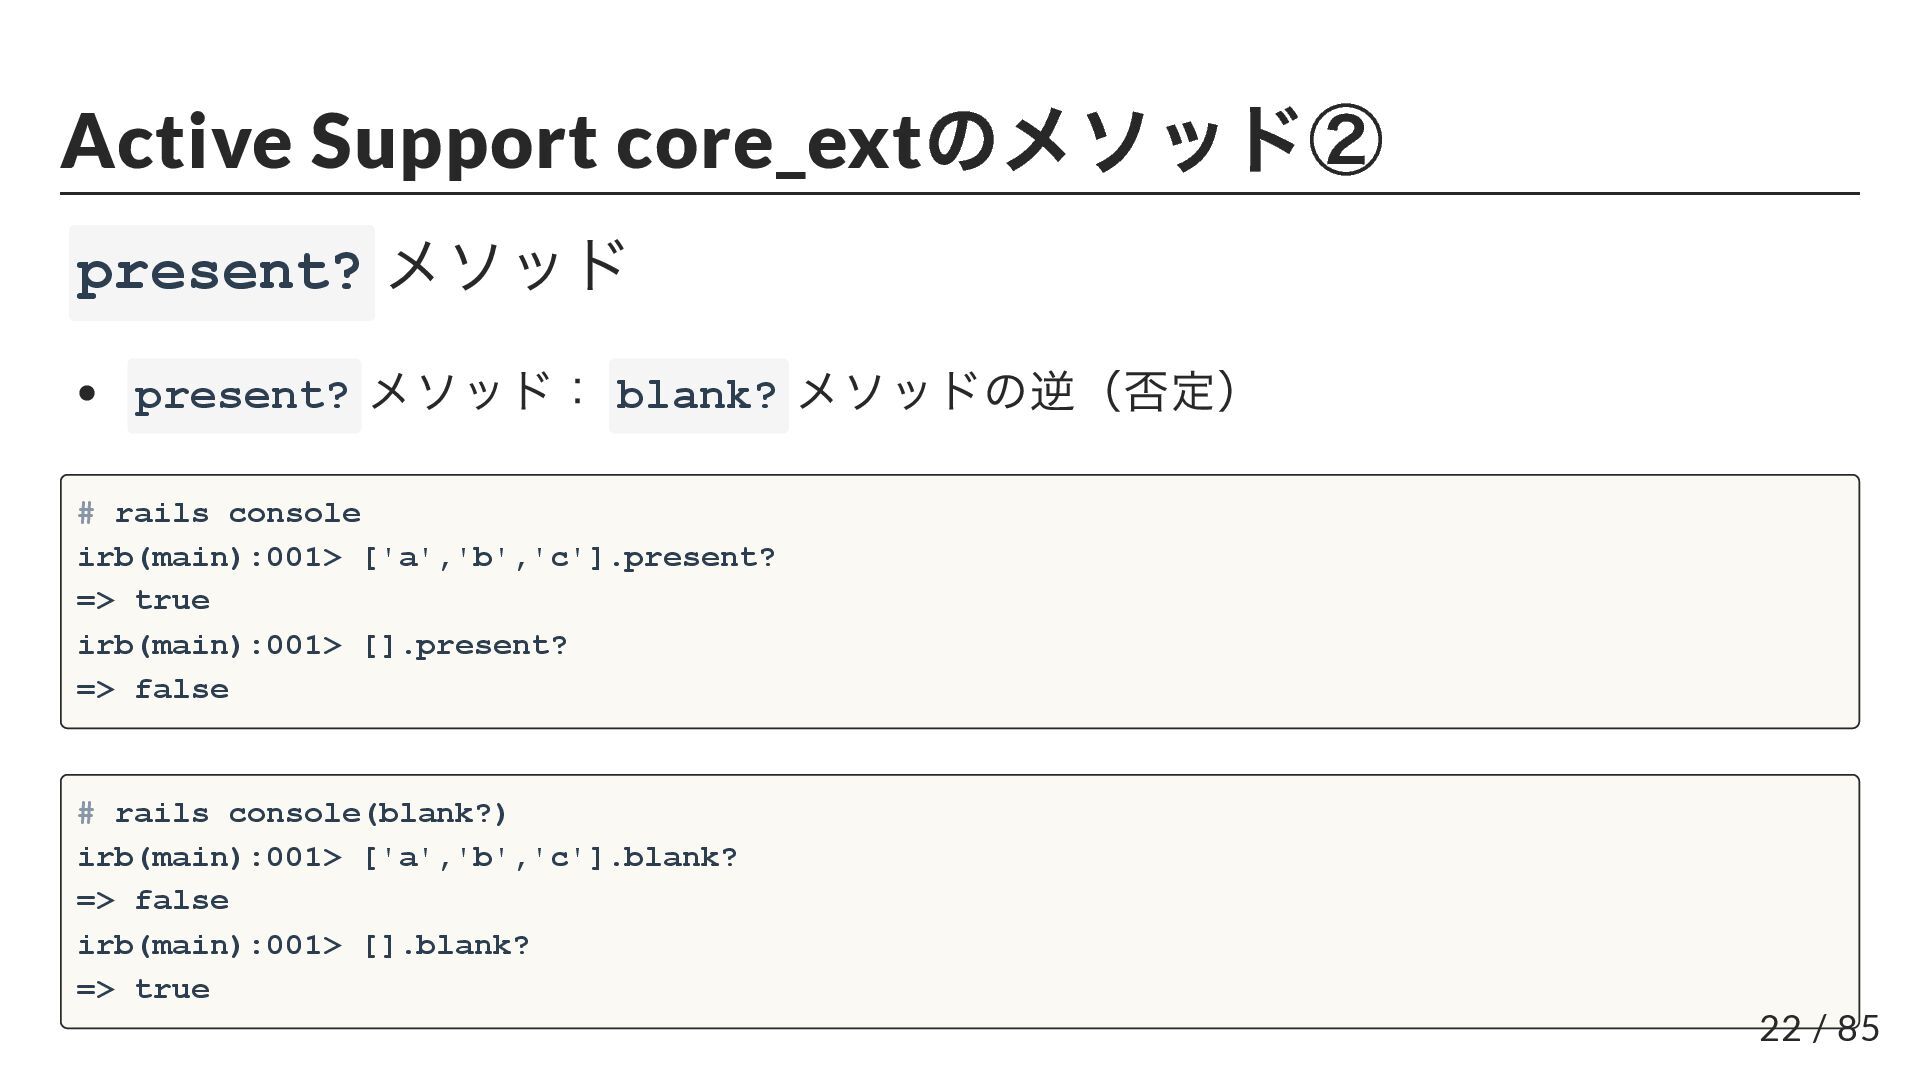The image size is (1920, 1080).
Task: Select the inline 'blank?' code in the bullet
Action: (x=697, y=395)
